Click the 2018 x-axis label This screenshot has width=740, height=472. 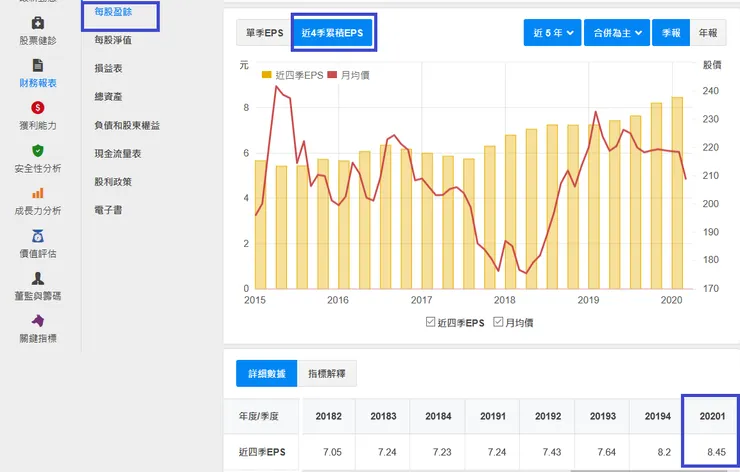click(505, 300)
